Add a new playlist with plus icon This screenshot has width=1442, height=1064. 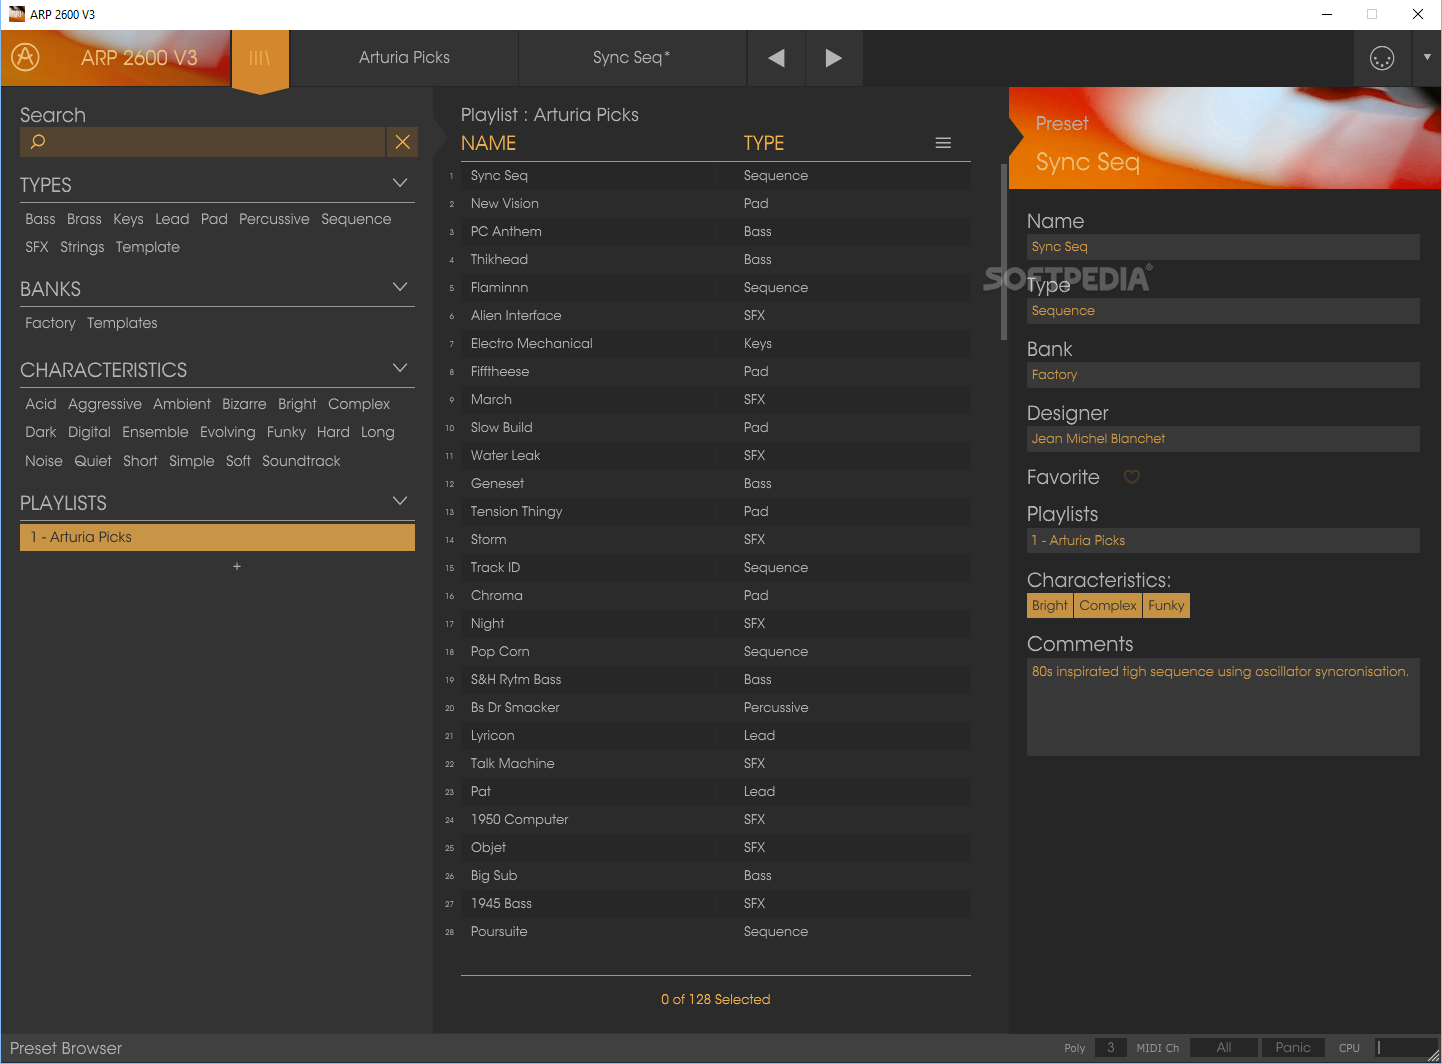(237, 566)
